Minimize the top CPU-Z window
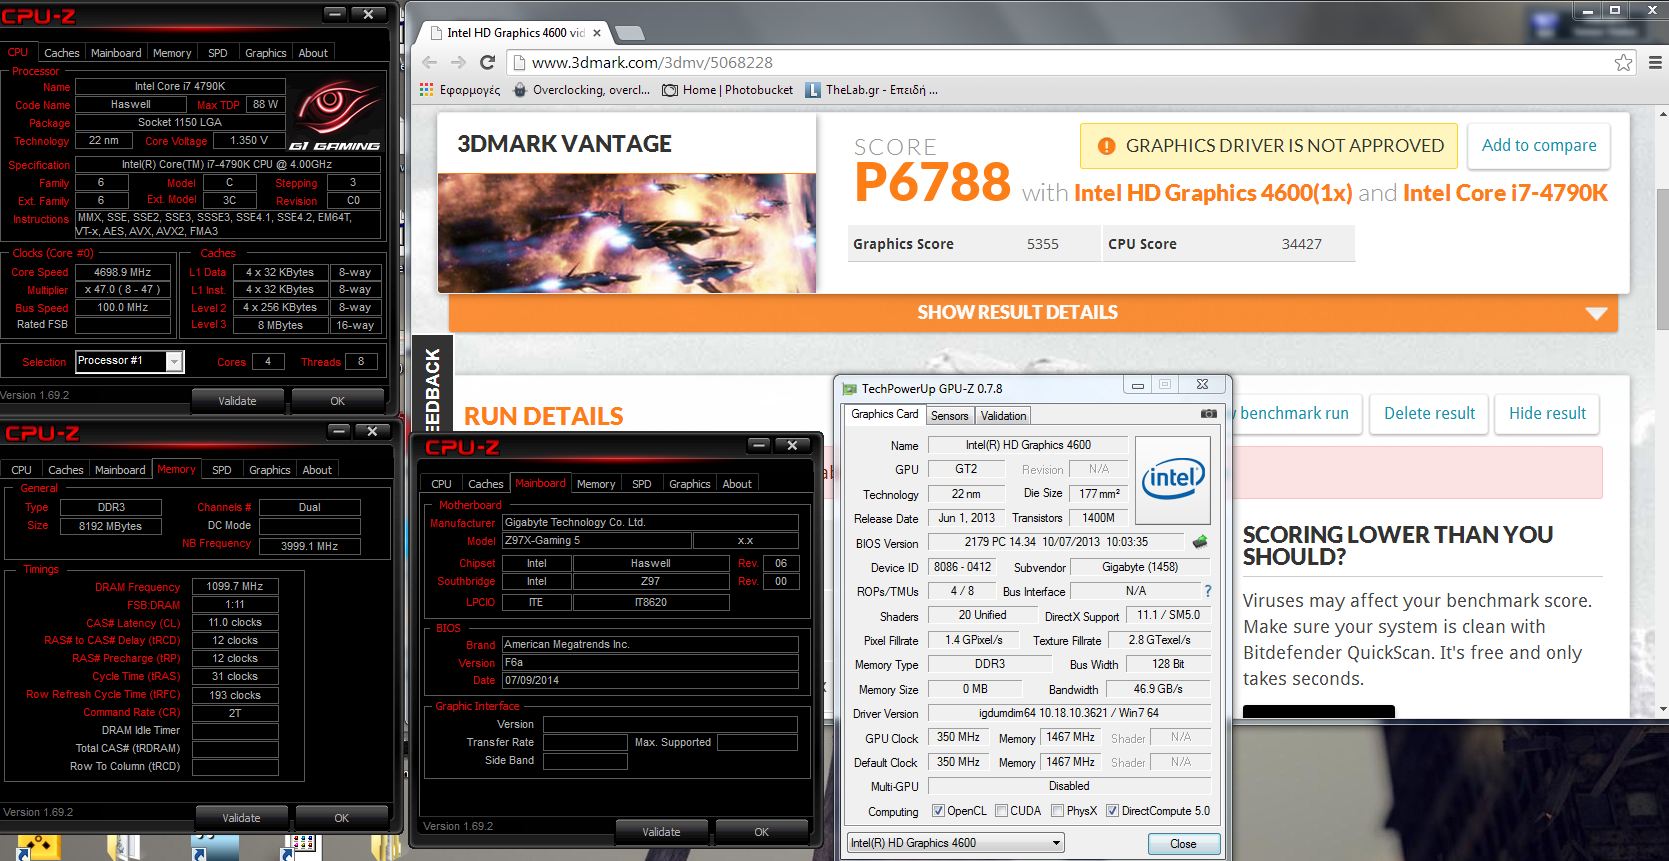This screenshot has width=1669, height=861. (x=336, y=14)
